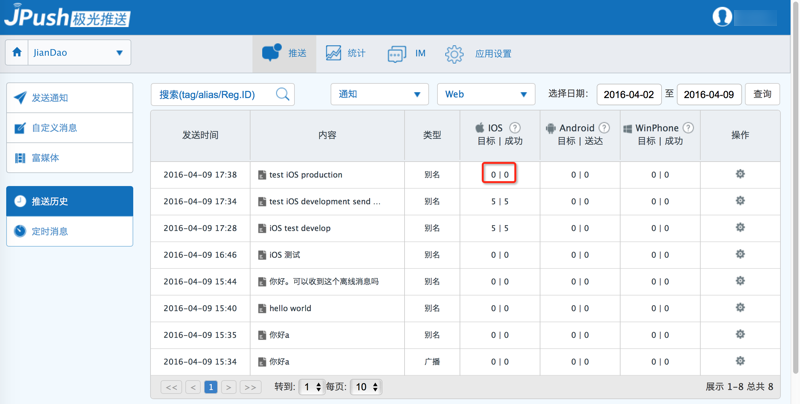Open the user avatar menu
The height and width of the screenshot is (404, 800).
[x=722, y=17]
